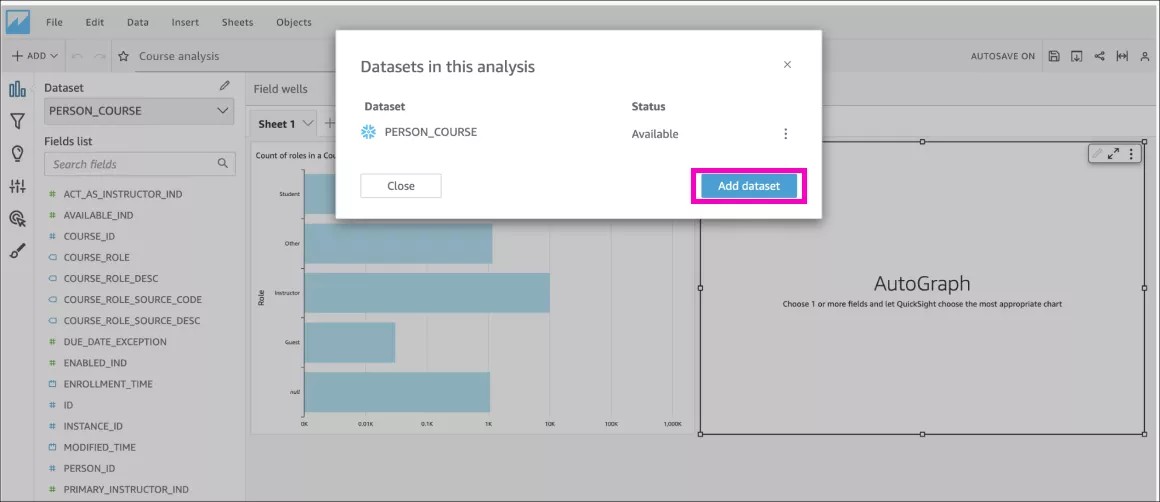The width and height of the screenshot is (1160, 502).
Task: Expand the PERSON_COURSE dataset dropdown
Action: click(223, 111)
